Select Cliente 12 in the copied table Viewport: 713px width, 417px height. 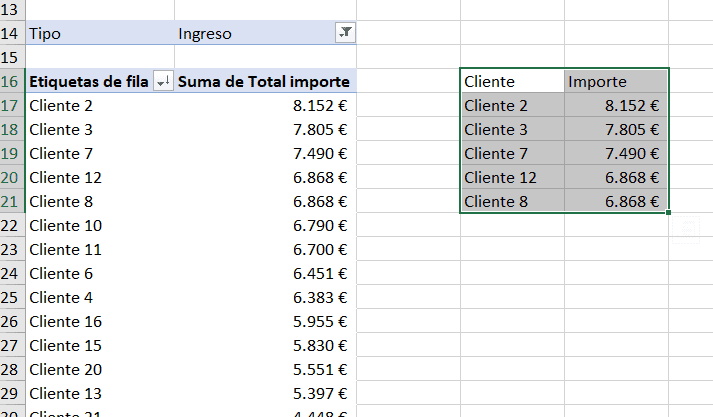(512, 177)
